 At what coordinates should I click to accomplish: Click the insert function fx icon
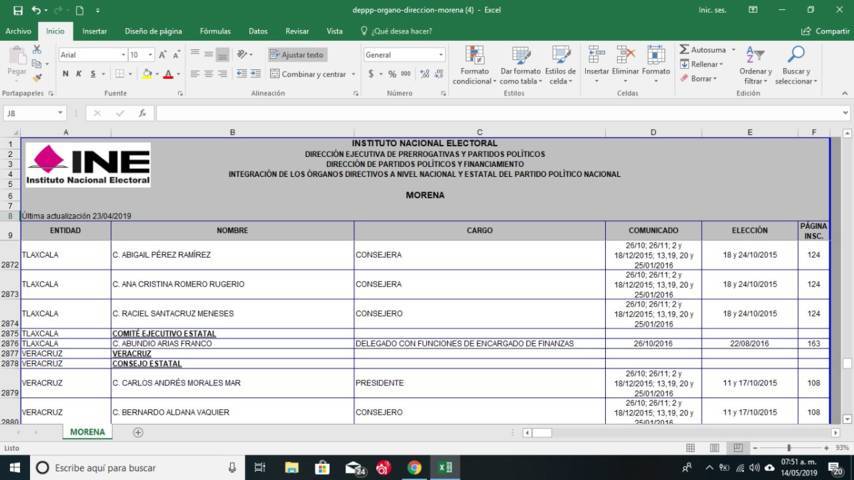point(142,113)
